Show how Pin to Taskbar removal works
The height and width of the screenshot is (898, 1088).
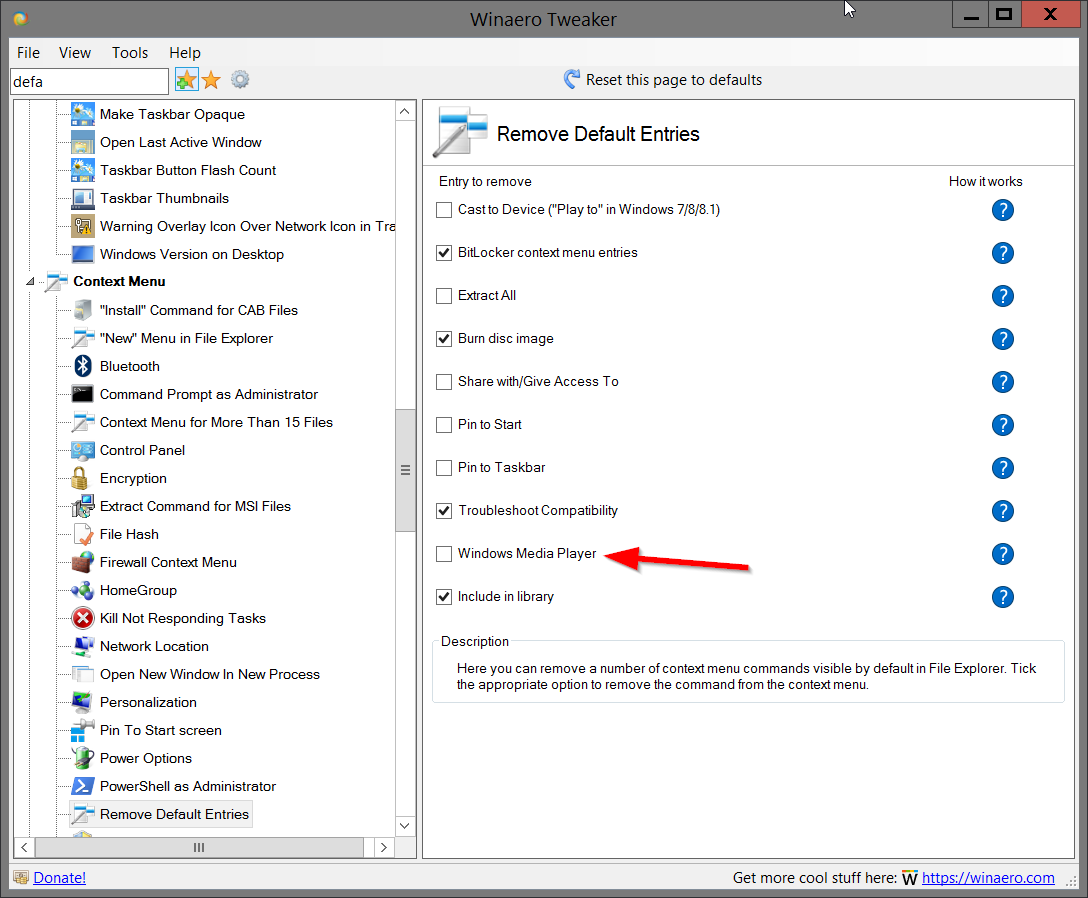pos(1003,468)
